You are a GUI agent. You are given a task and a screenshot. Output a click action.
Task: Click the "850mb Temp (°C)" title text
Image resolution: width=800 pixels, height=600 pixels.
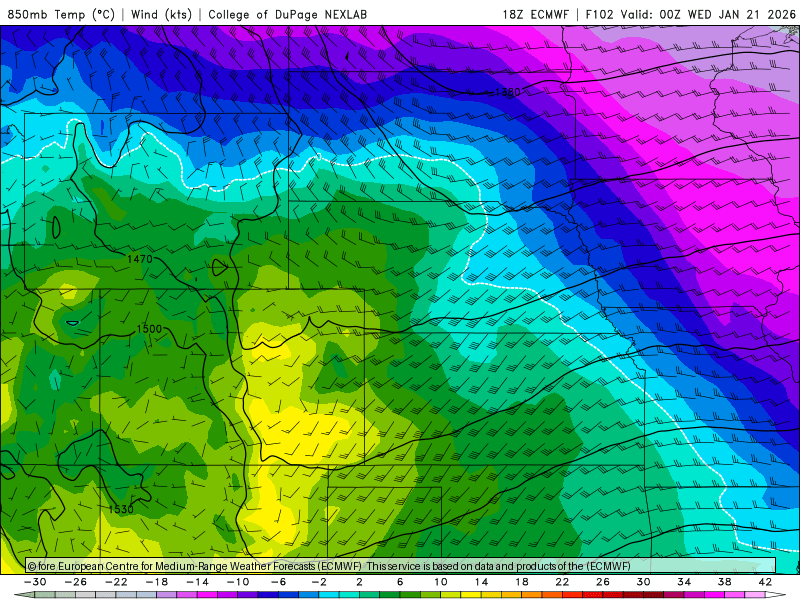point(61,14)
